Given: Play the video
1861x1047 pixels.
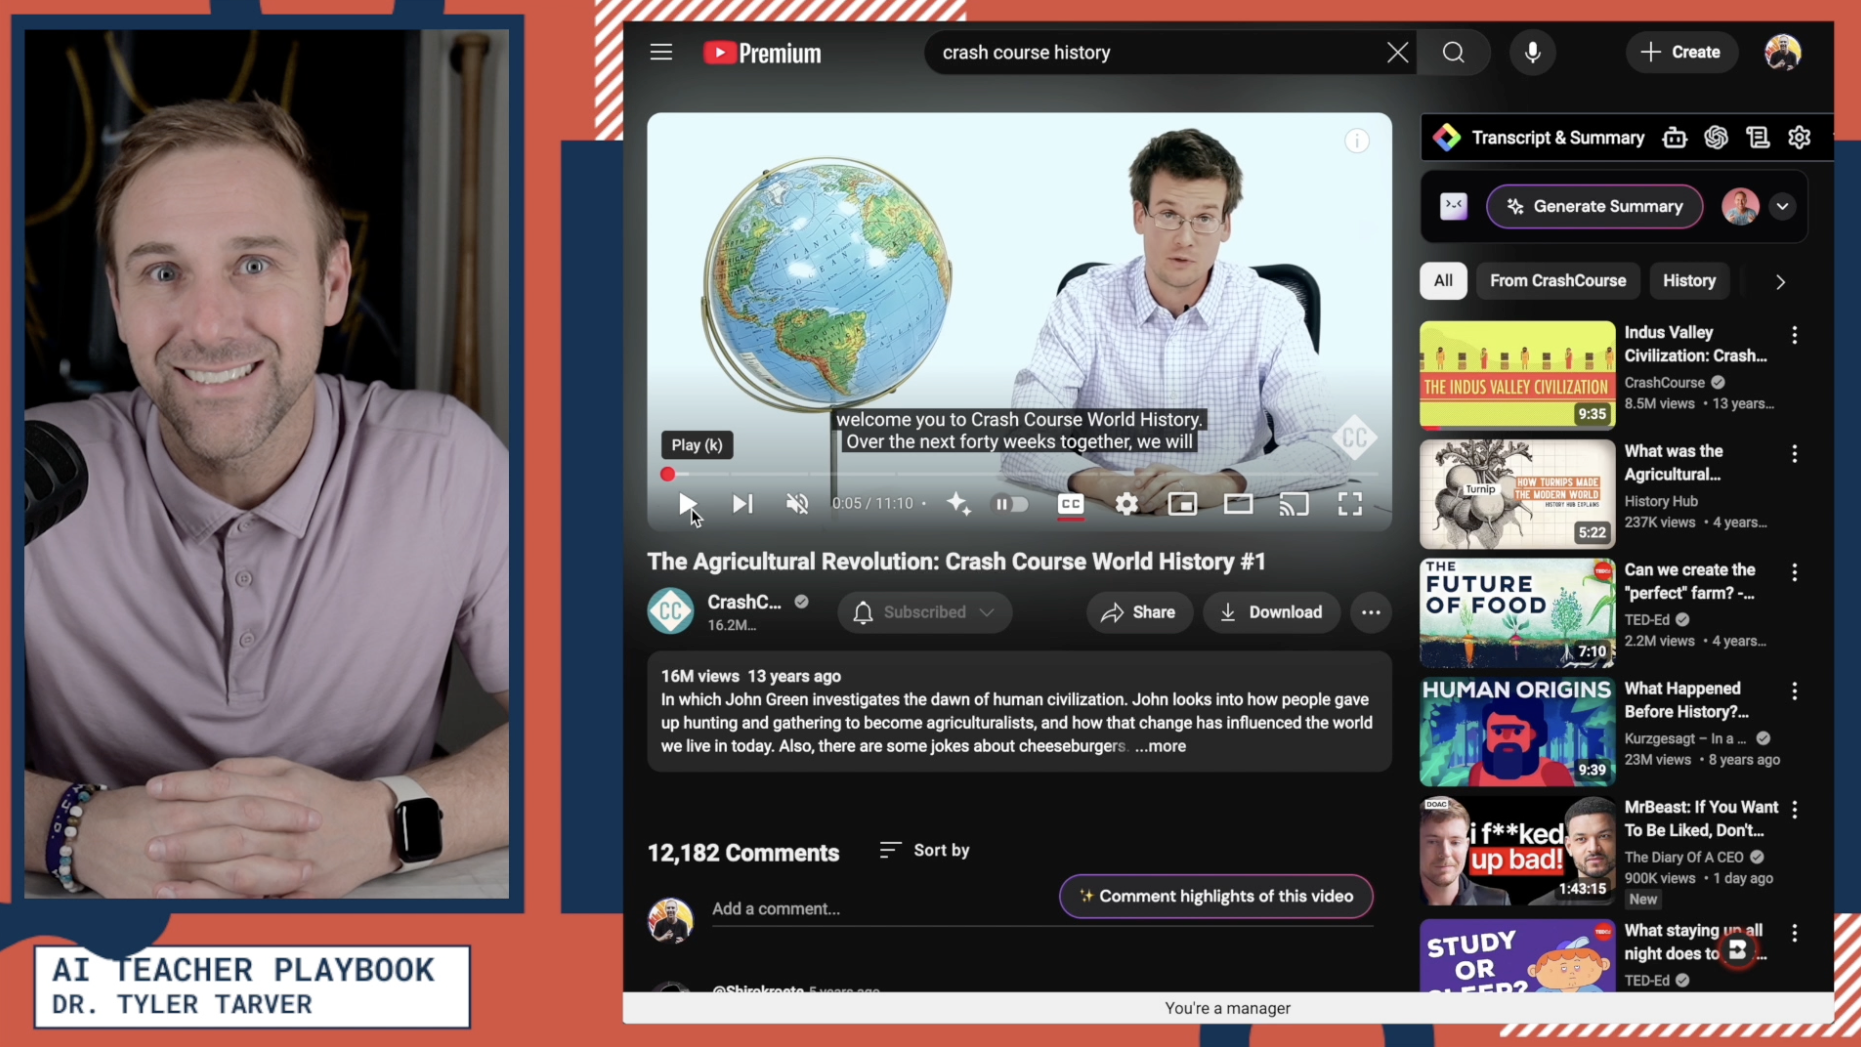Looking at the screenshot, I should coord(687,504).
